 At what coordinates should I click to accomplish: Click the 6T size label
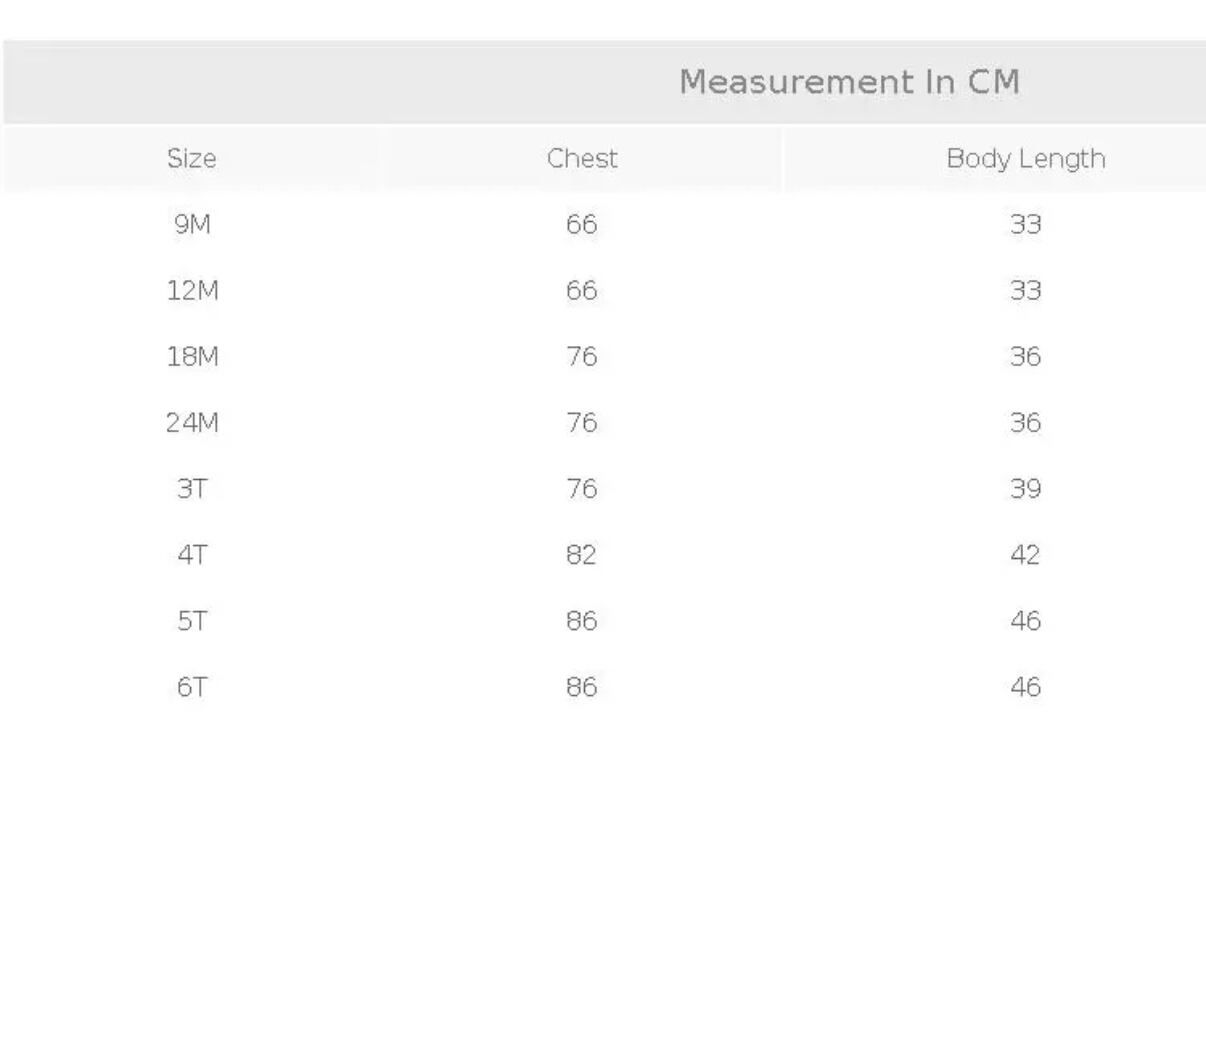pyautogui.click(x=192, y=686)
